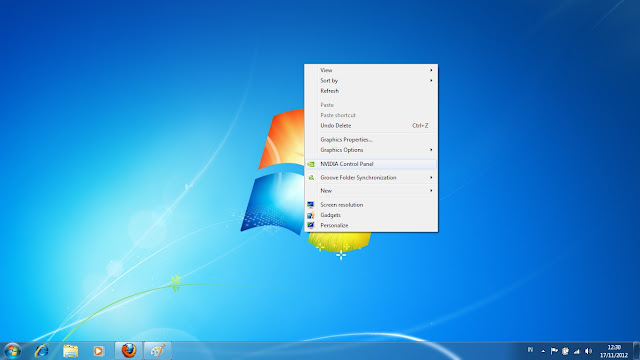Open Screen resolution settings
This screenshot has height=360, width=640.
point(371,205)
